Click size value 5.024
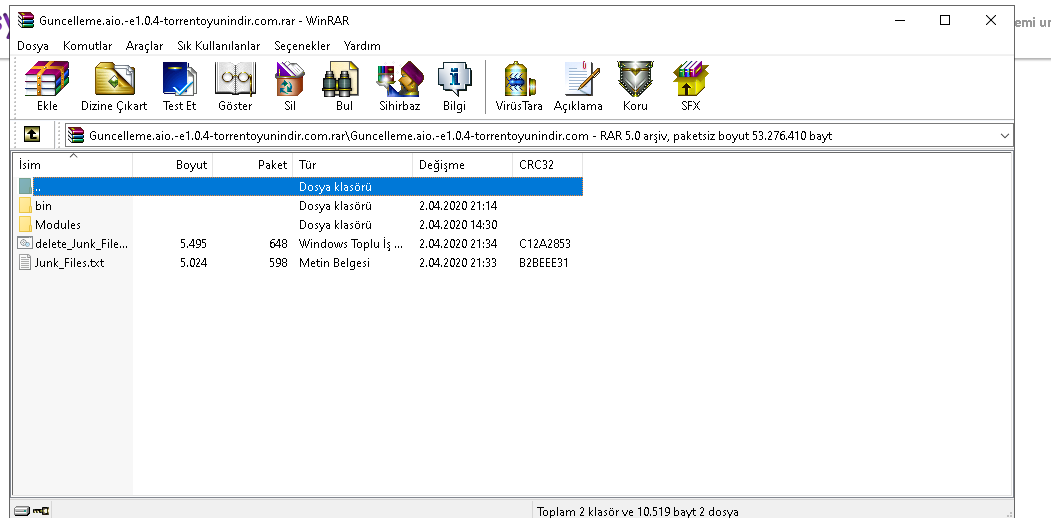 coord(194,263)
